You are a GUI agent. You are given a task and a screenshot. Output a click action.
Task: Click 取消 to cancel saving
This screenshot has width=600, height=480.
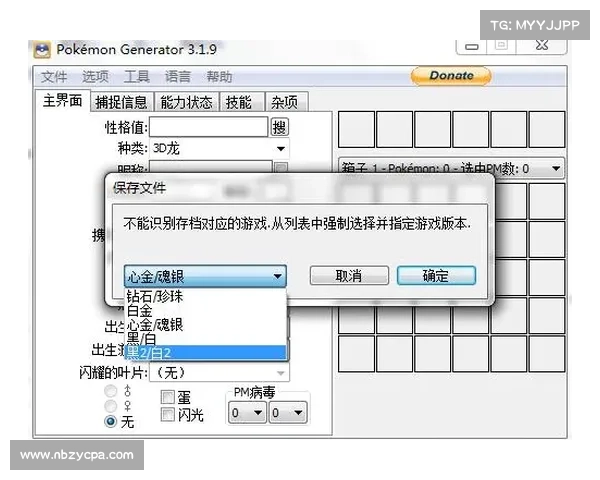(x=349, y=276)
